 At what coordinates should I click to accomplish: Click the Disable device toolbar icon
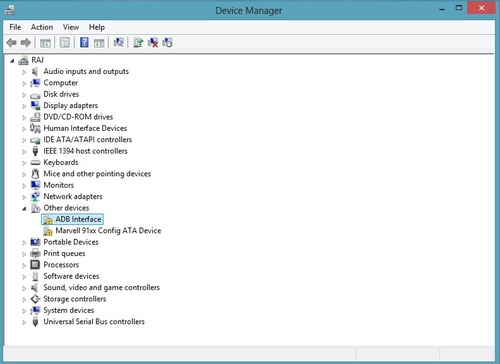(x=167, y=43)
